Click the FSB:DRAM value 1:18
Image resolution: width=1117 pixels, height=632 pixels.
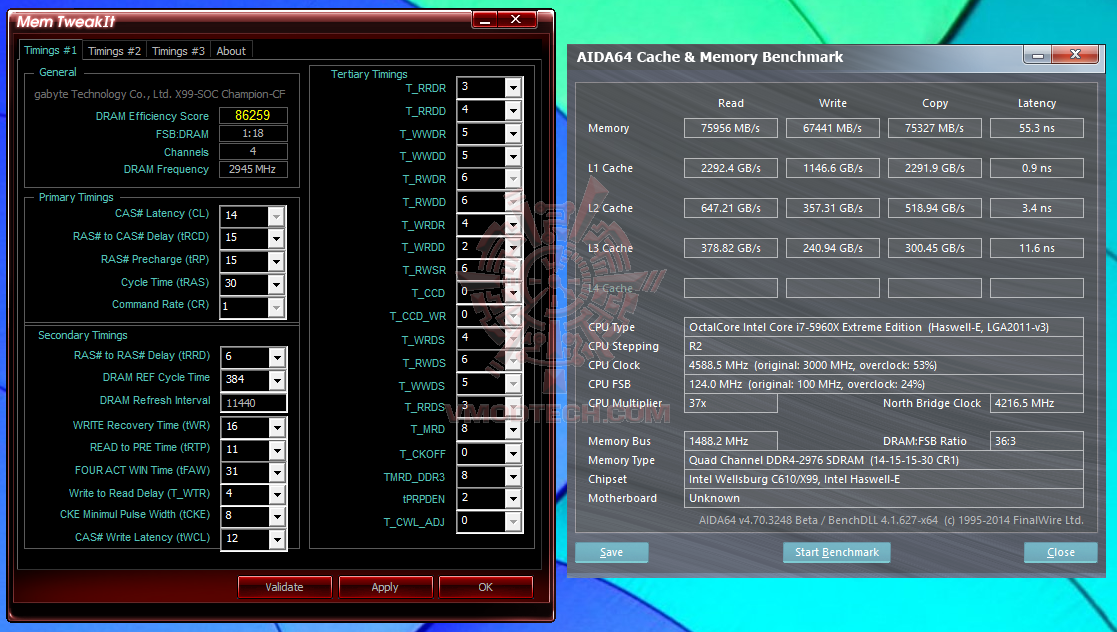point(253,133)
